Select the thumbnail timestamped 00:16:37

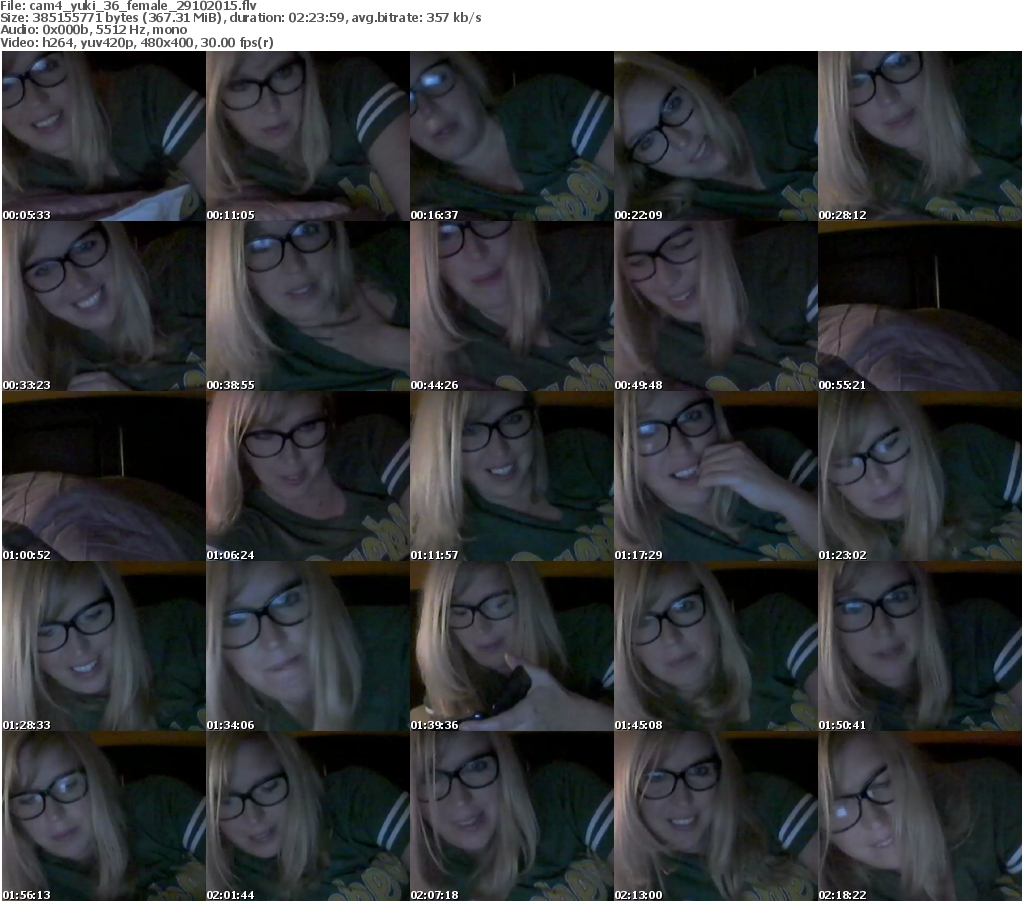511,136
